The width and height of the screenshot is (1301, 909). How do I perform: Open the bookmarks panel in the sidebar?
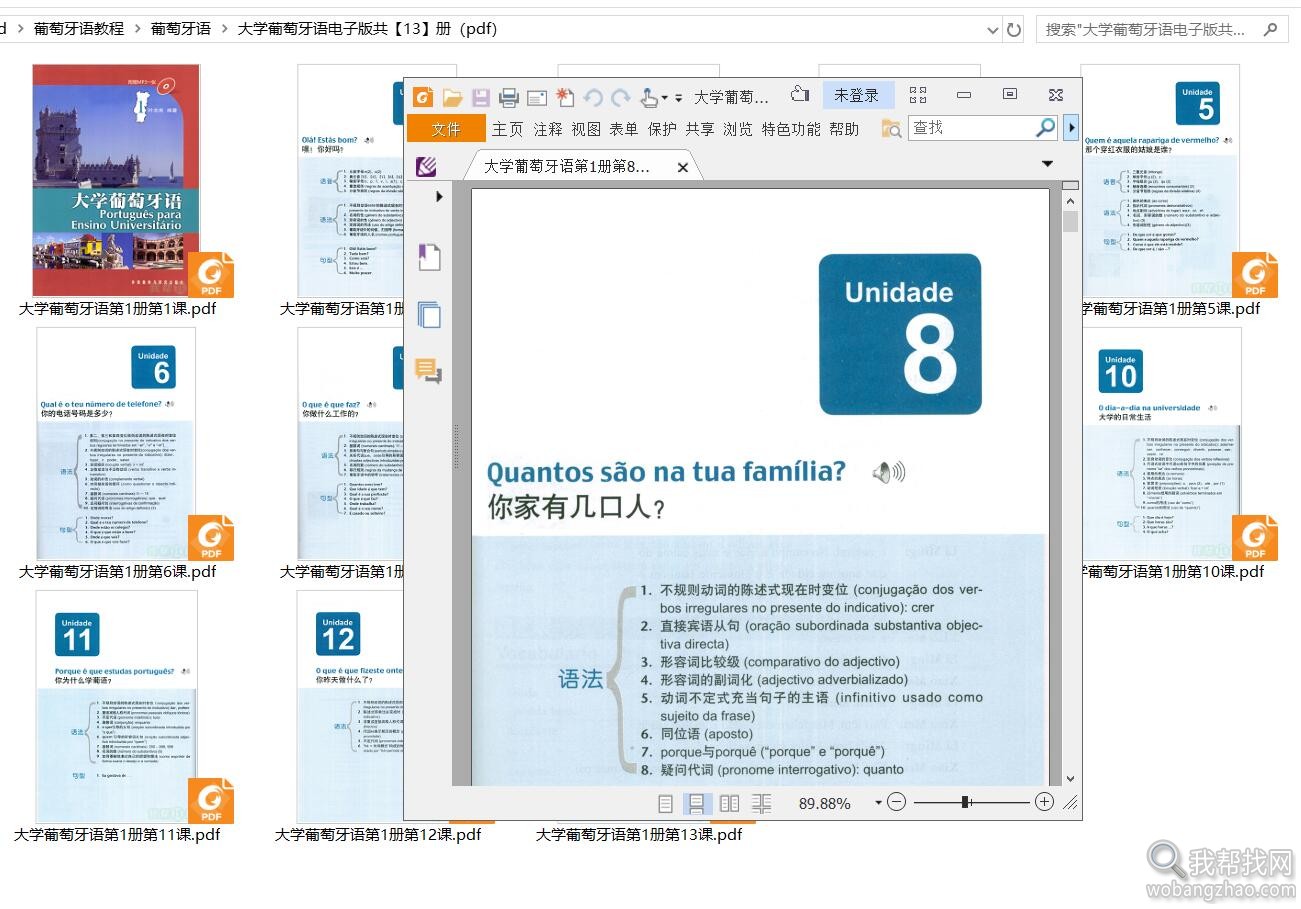tap(429, 256)
